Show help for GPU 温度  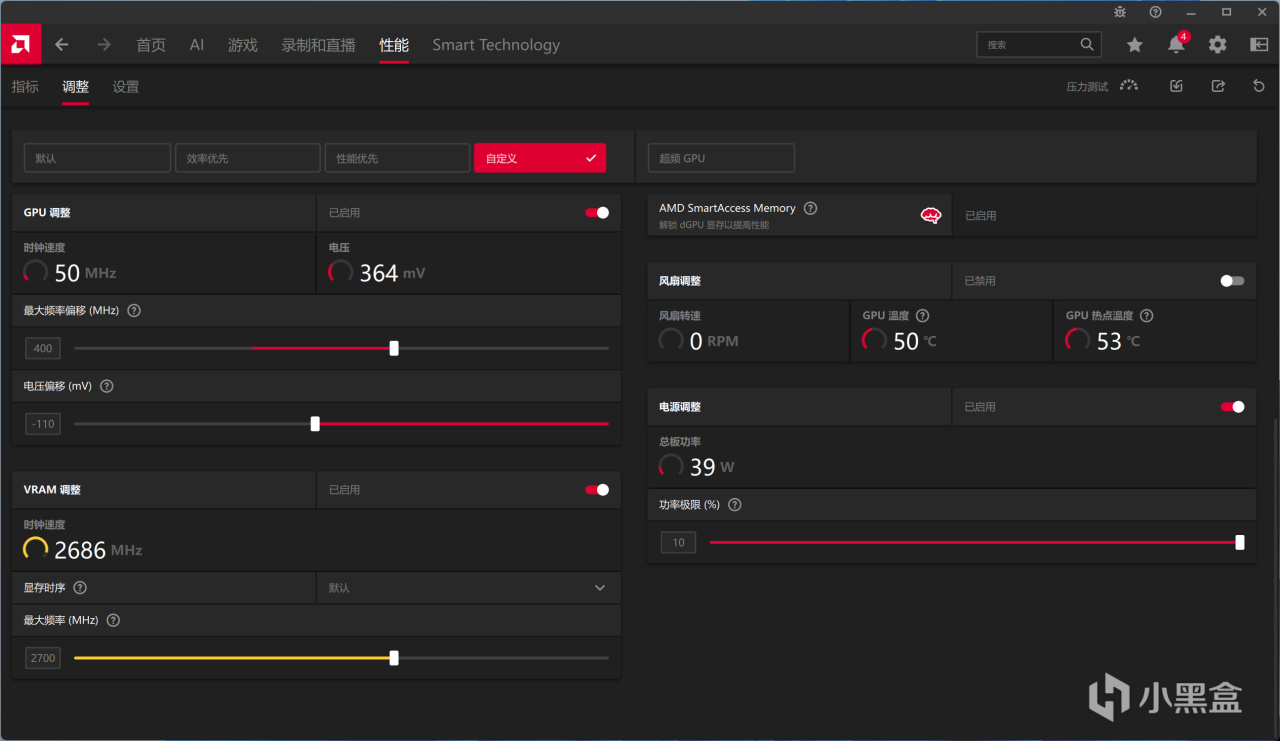(x=922, y=315)
